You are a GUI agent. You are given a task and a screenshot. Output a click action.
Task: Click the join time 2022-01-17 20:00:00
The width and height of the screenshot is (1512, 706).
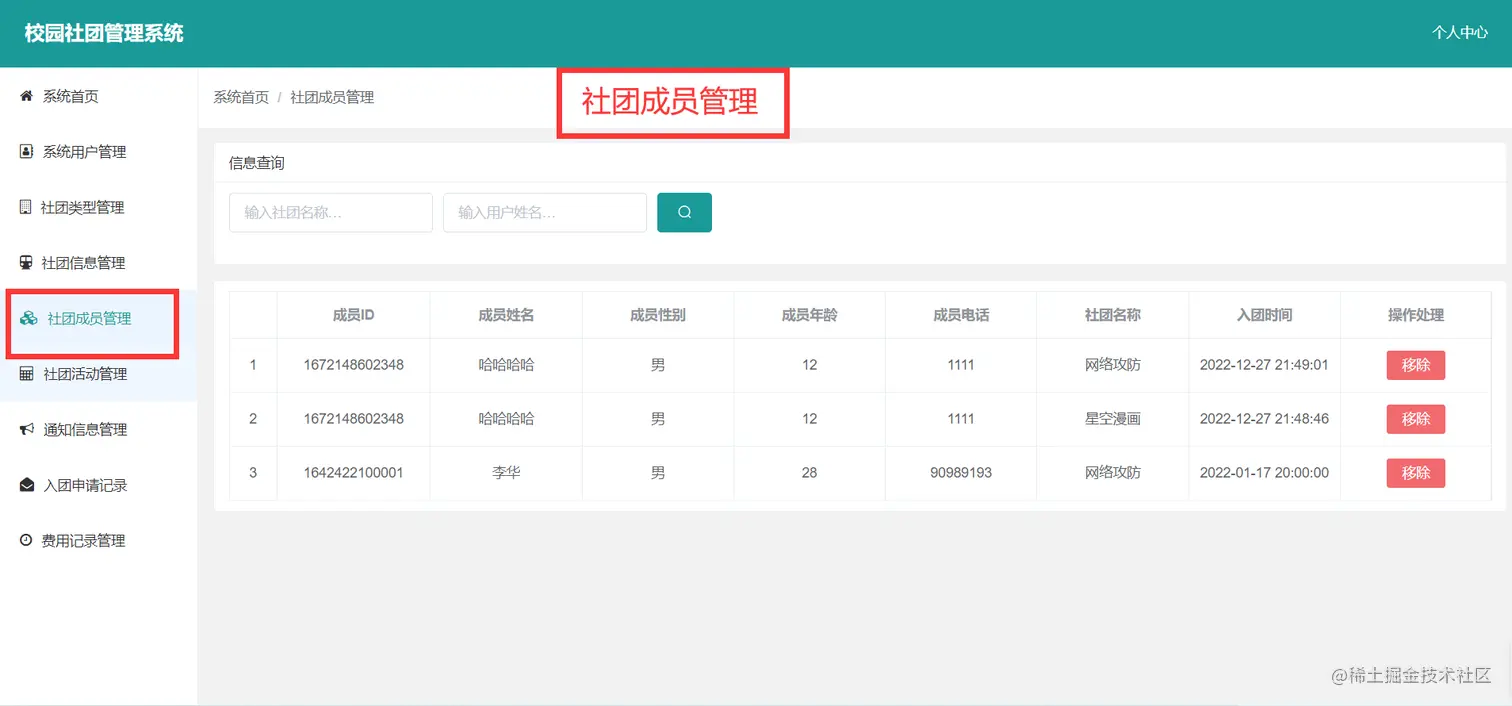1265,473
